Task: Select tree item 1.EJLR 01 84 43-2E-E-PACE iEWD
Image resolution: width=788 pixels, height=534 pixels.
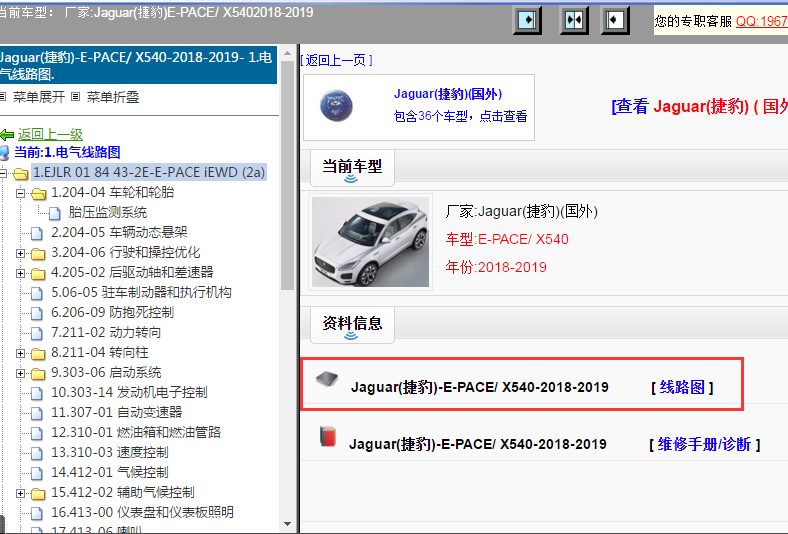Action: click(149, 172)
